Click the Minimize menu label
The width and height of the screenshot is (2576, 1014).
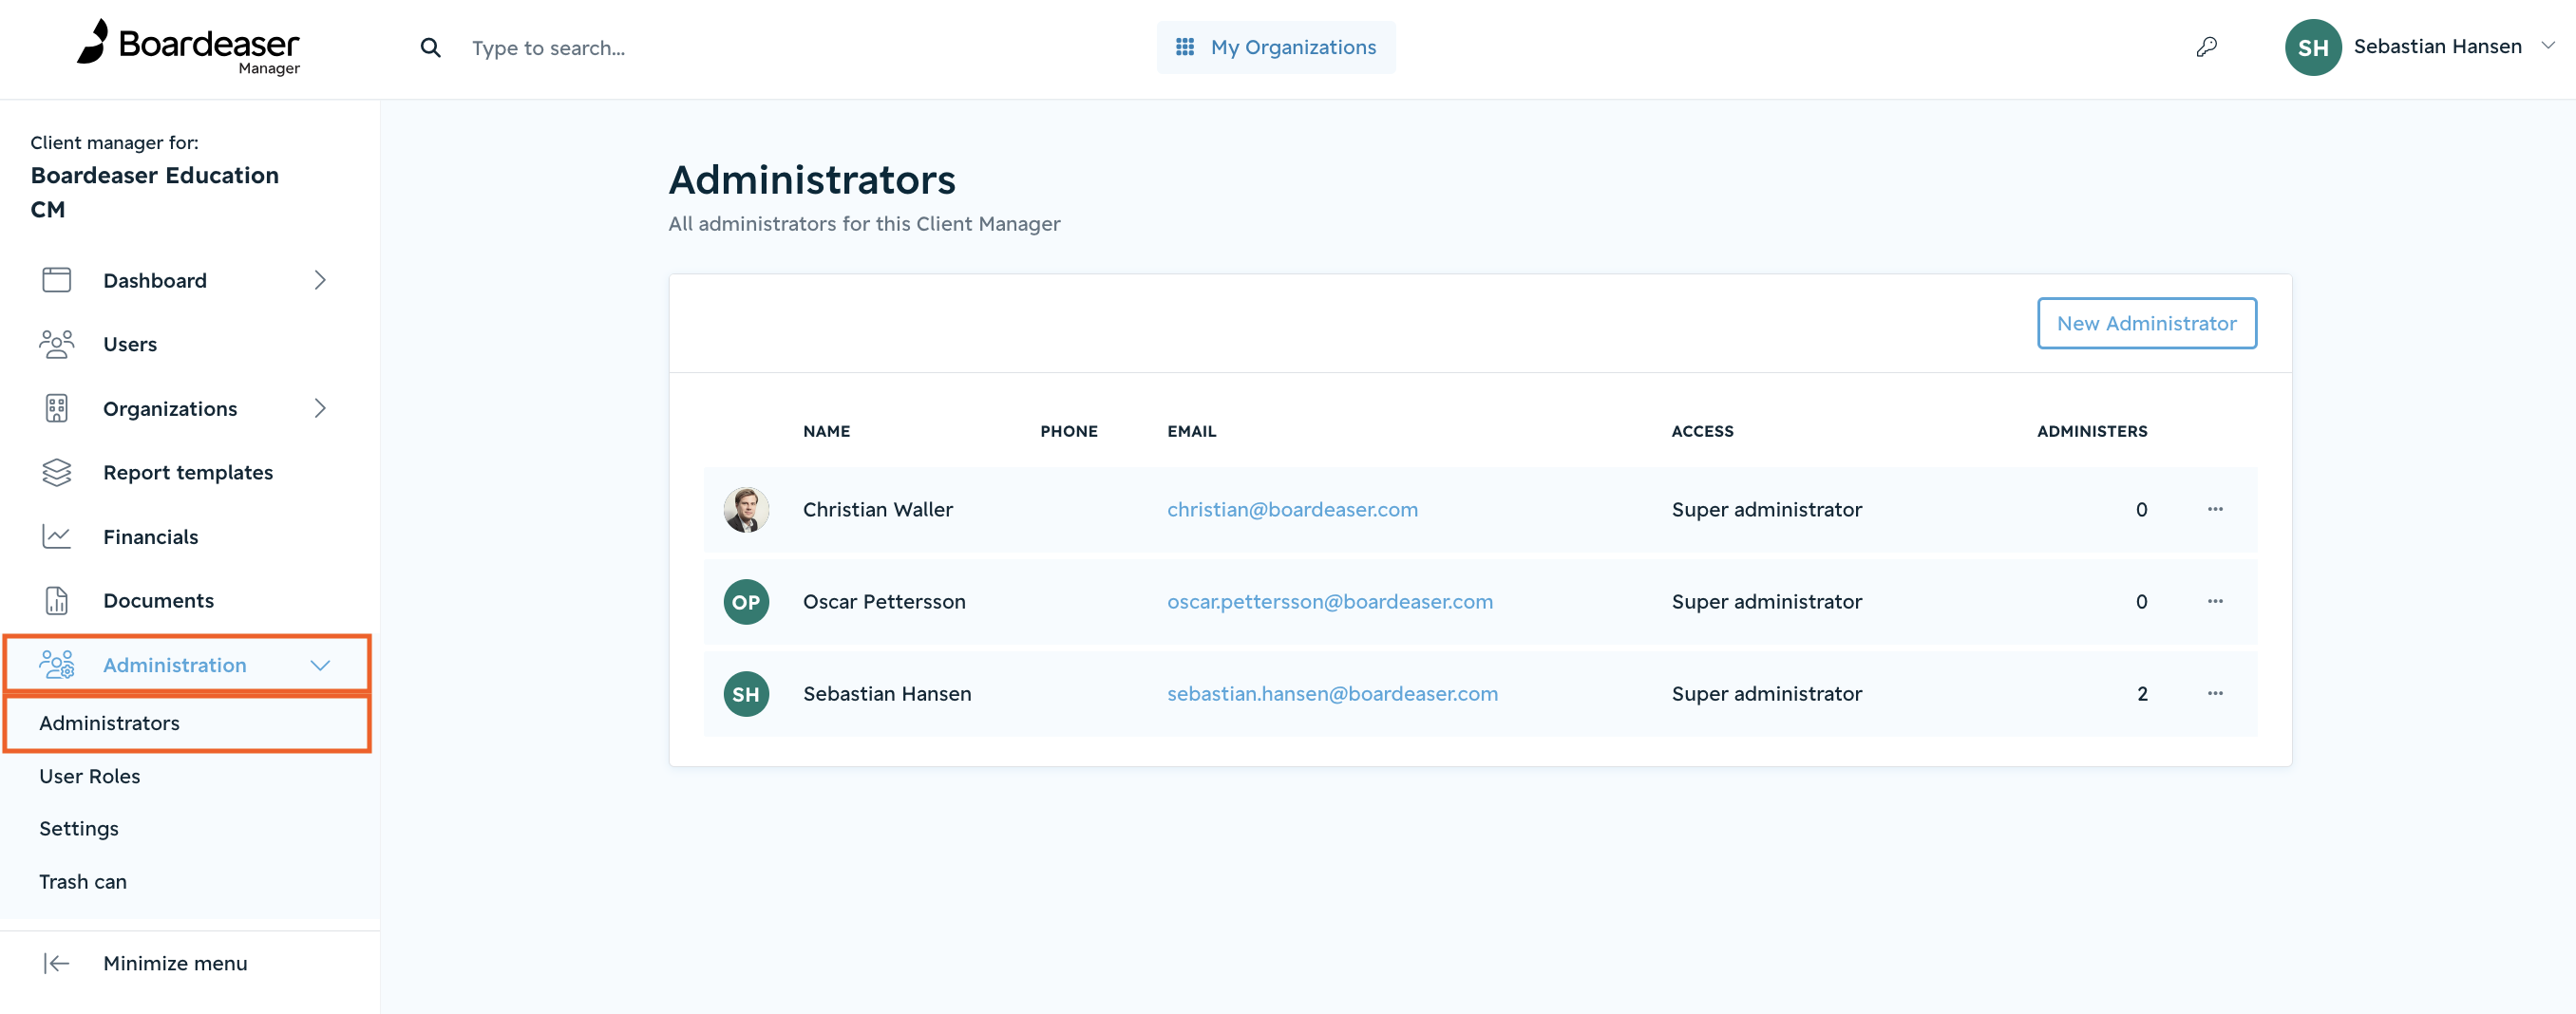click(x=175, y=963)
